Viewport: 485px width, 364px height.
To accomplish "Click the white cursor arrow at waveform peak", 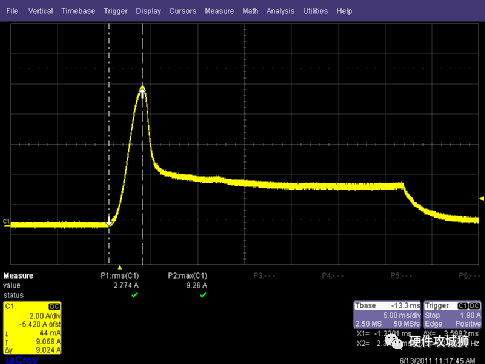I will 142,94.
